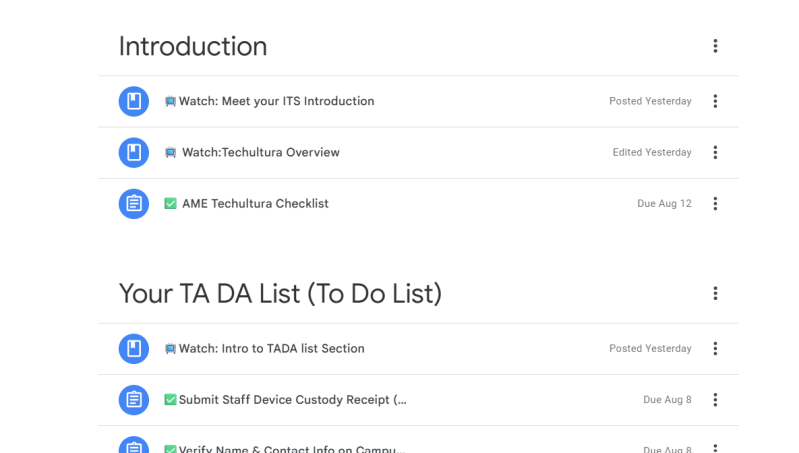Open the more options menu for Techultura Overview
Image resolution: width=799 pixels, height=453 pixels.
click(x=715, y=153)
